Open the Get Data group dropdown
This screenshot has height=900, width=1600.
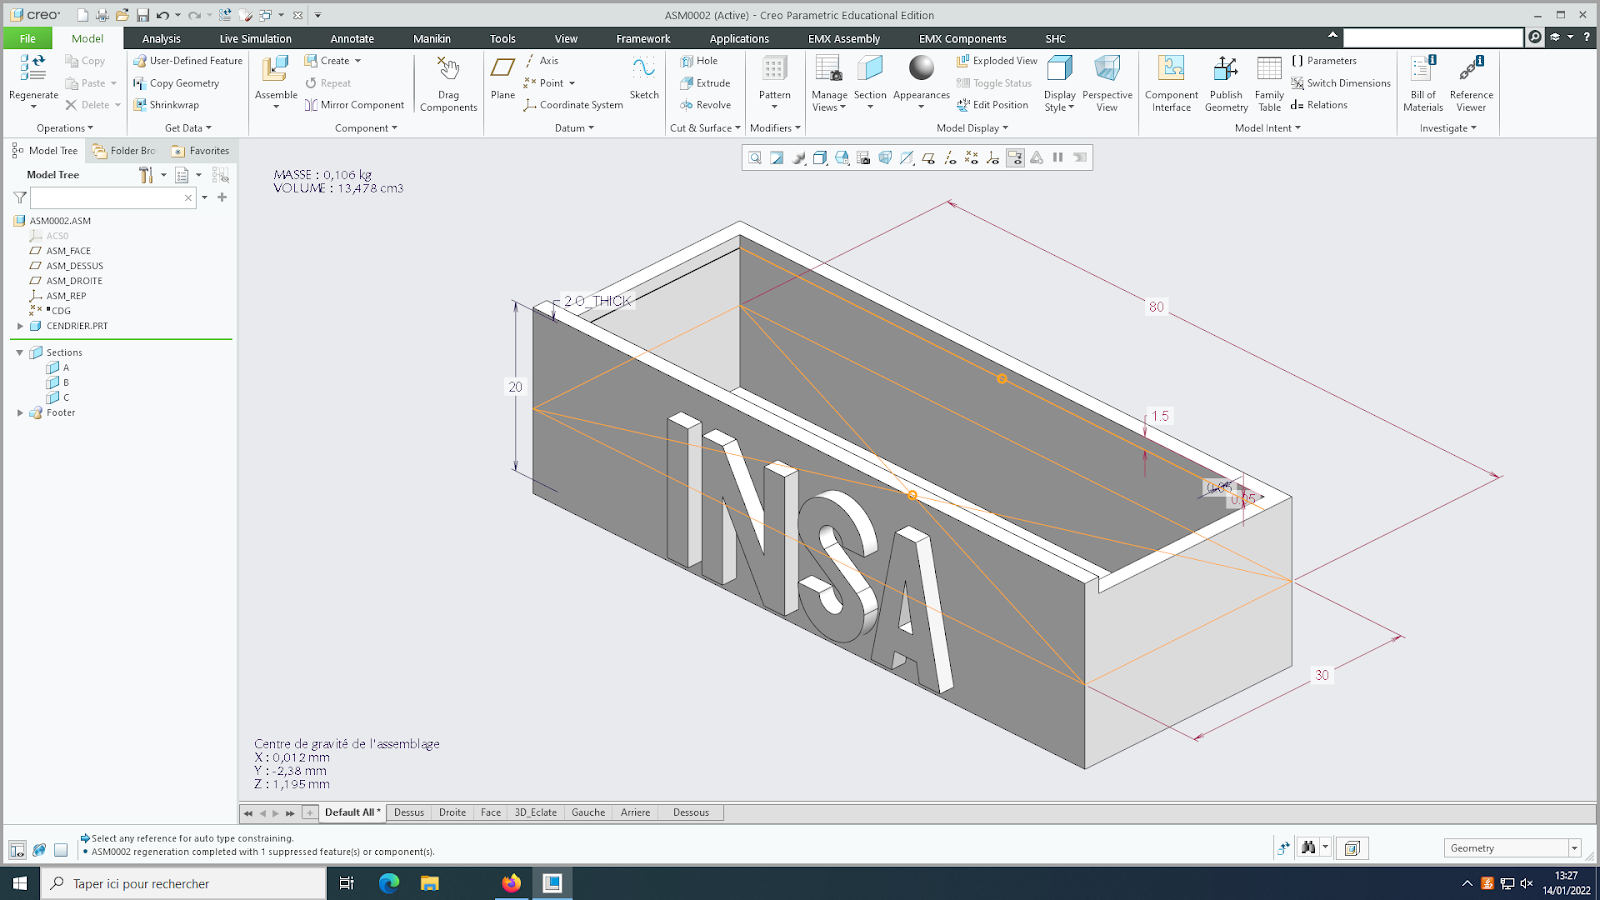coord(188,128)
